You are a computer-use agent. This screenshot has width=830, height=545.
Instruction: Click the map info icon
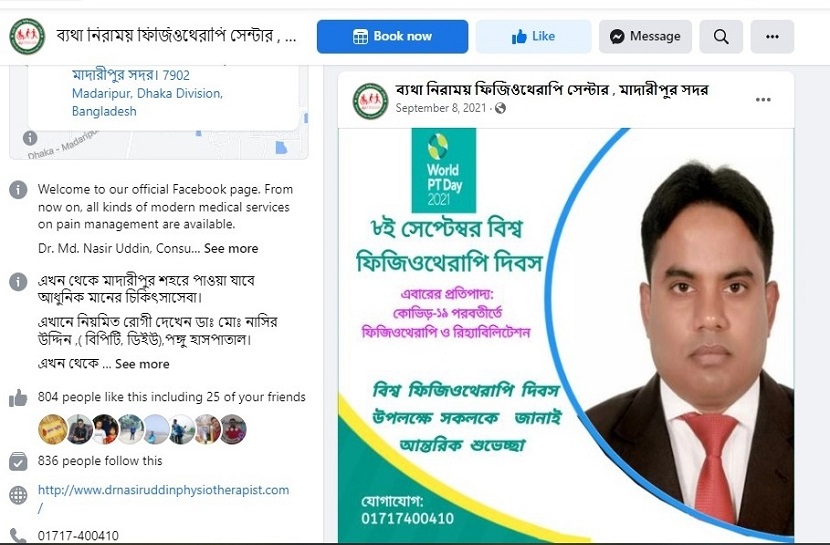click(30, 138)
